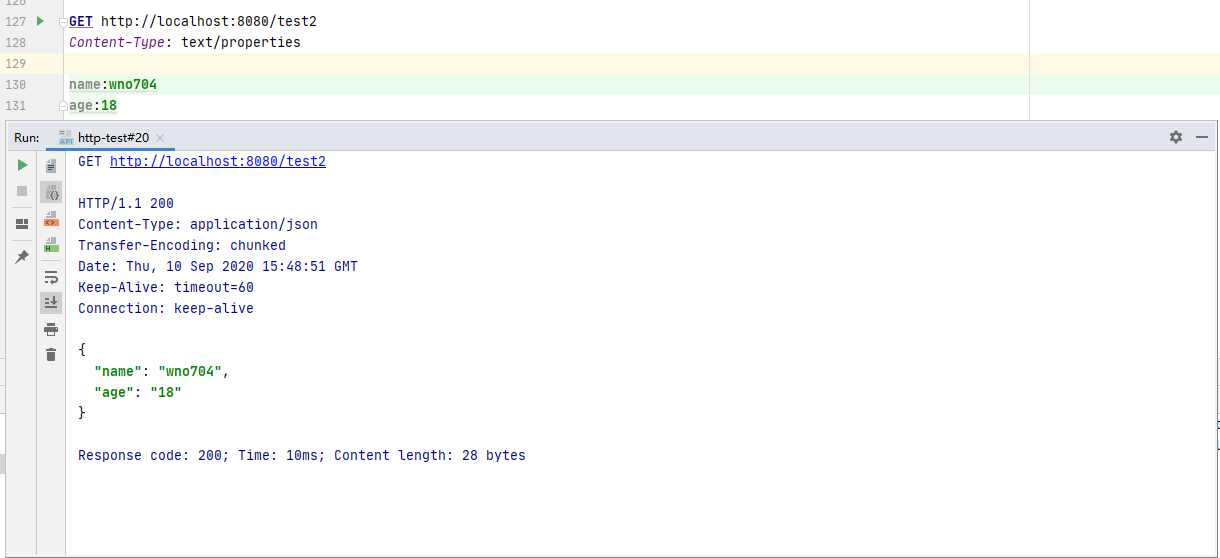This screenshot has width=1220, height=558.
Task: Pin the http-test#20 run tab
Action: tap(22, 257)
